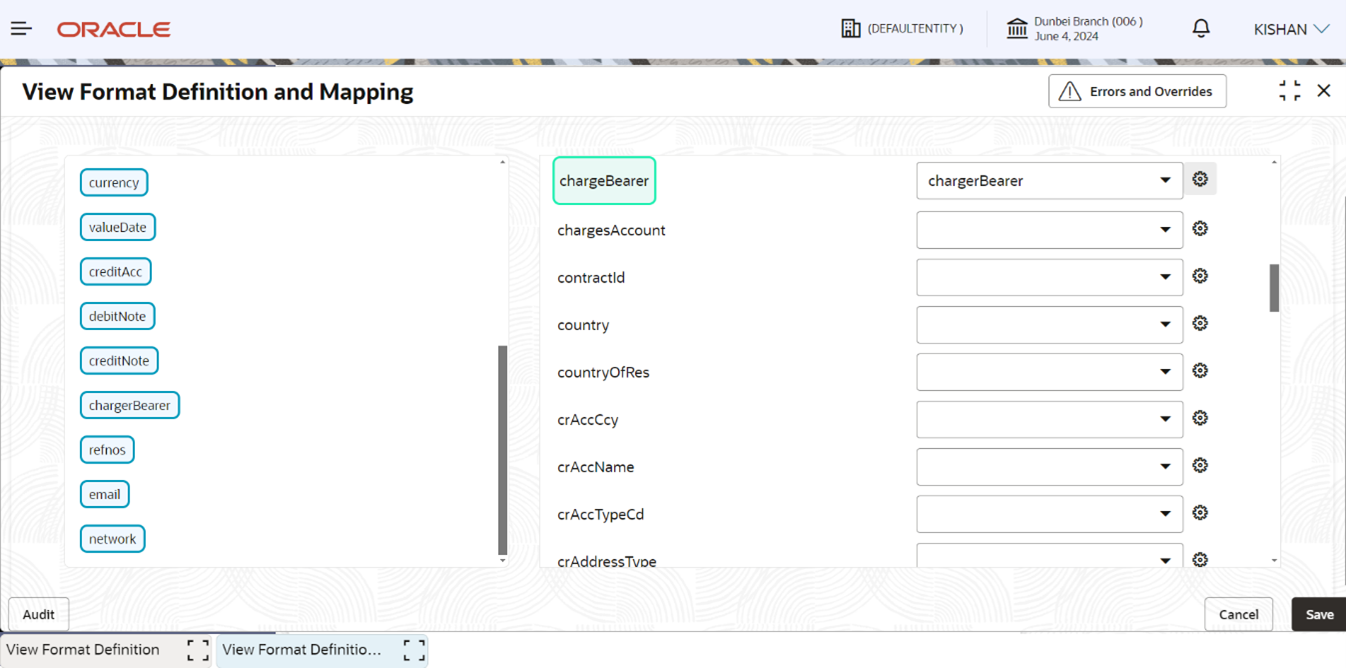Open the chargeBearer mapping dropdown

pos(1049,181)
